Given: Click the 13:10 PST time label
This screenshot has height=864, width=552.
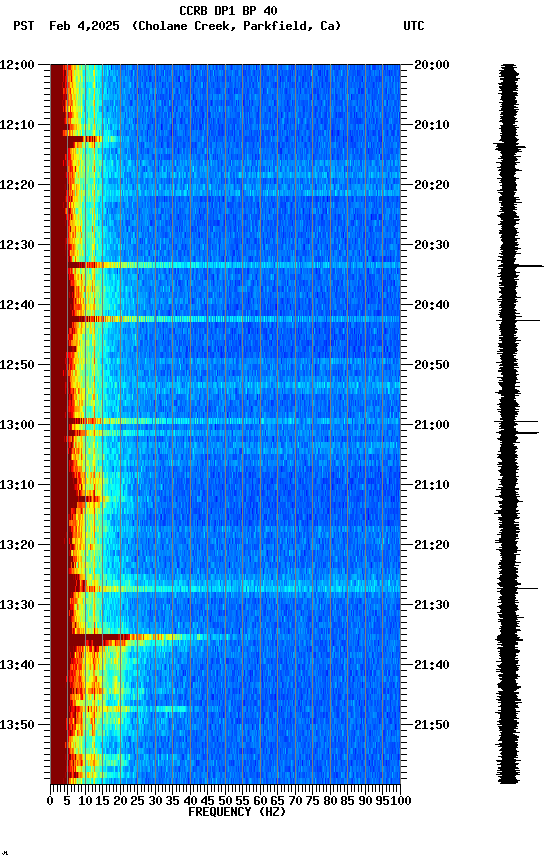Looking at the screenshot, I should pyautogui.click(x=17, y=485).
